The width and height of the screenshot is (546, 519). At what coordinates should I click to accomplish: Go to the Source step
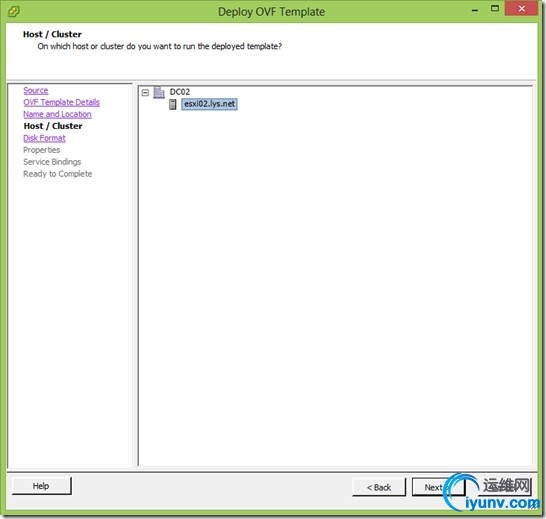tap(36, 91)
